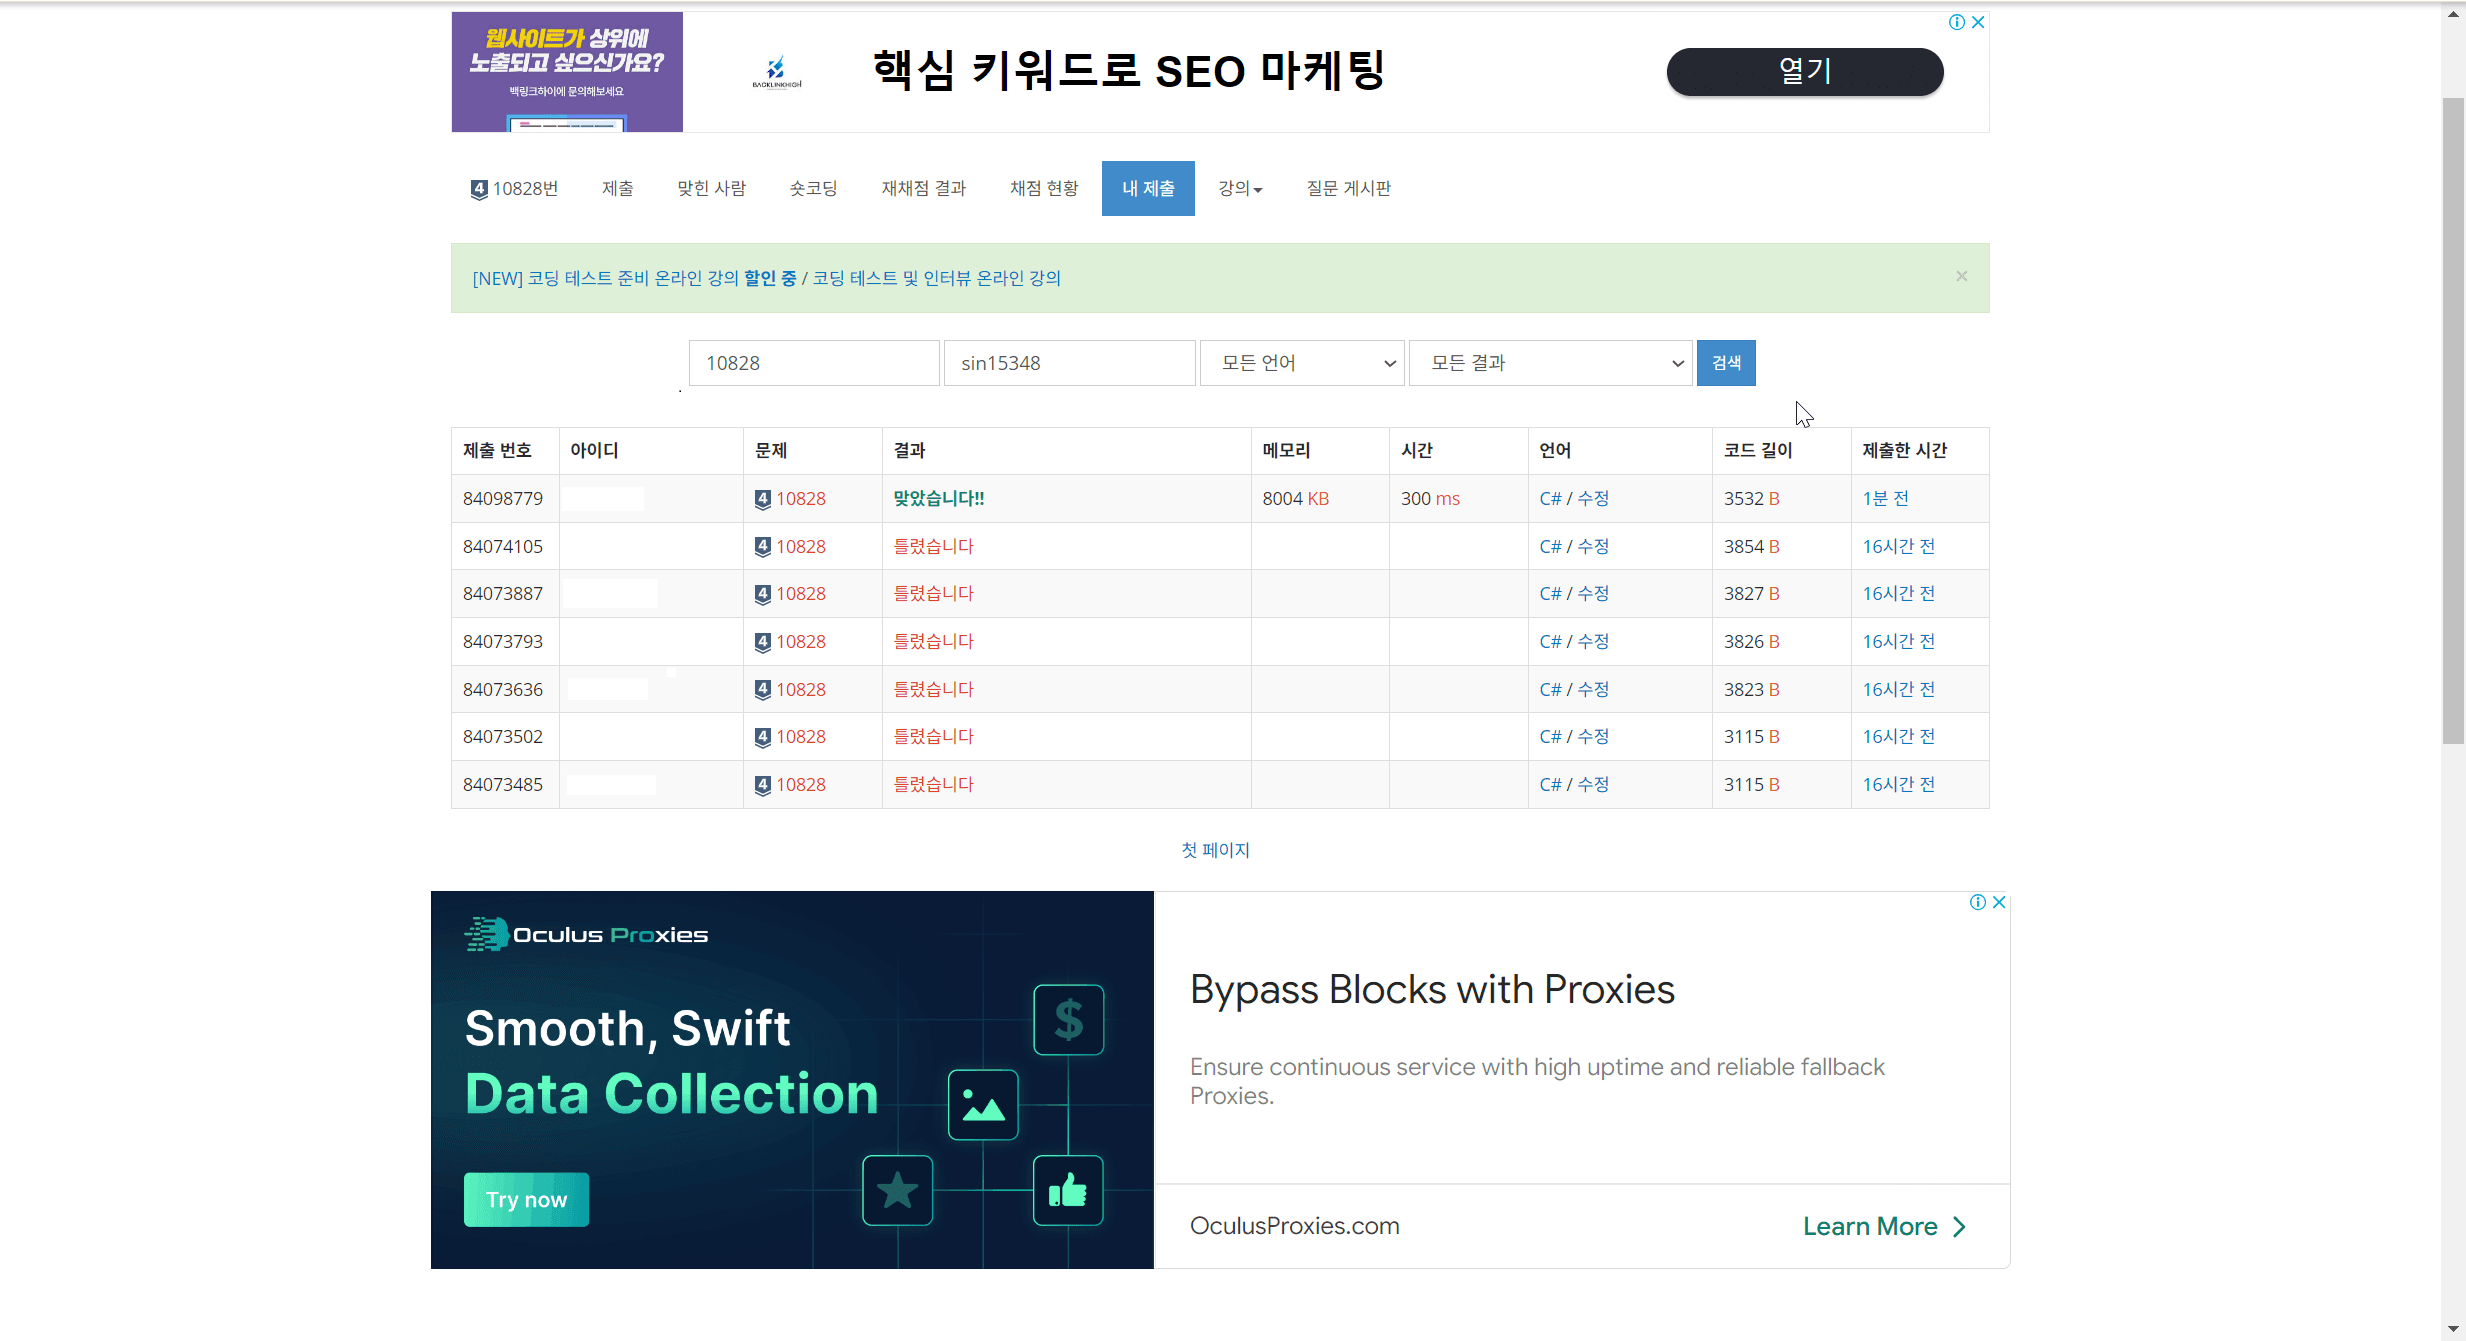The image size is (2466, 1341).
Task: Click submission number 84073793
Action: pyautogui.click(x=503, y=642)
